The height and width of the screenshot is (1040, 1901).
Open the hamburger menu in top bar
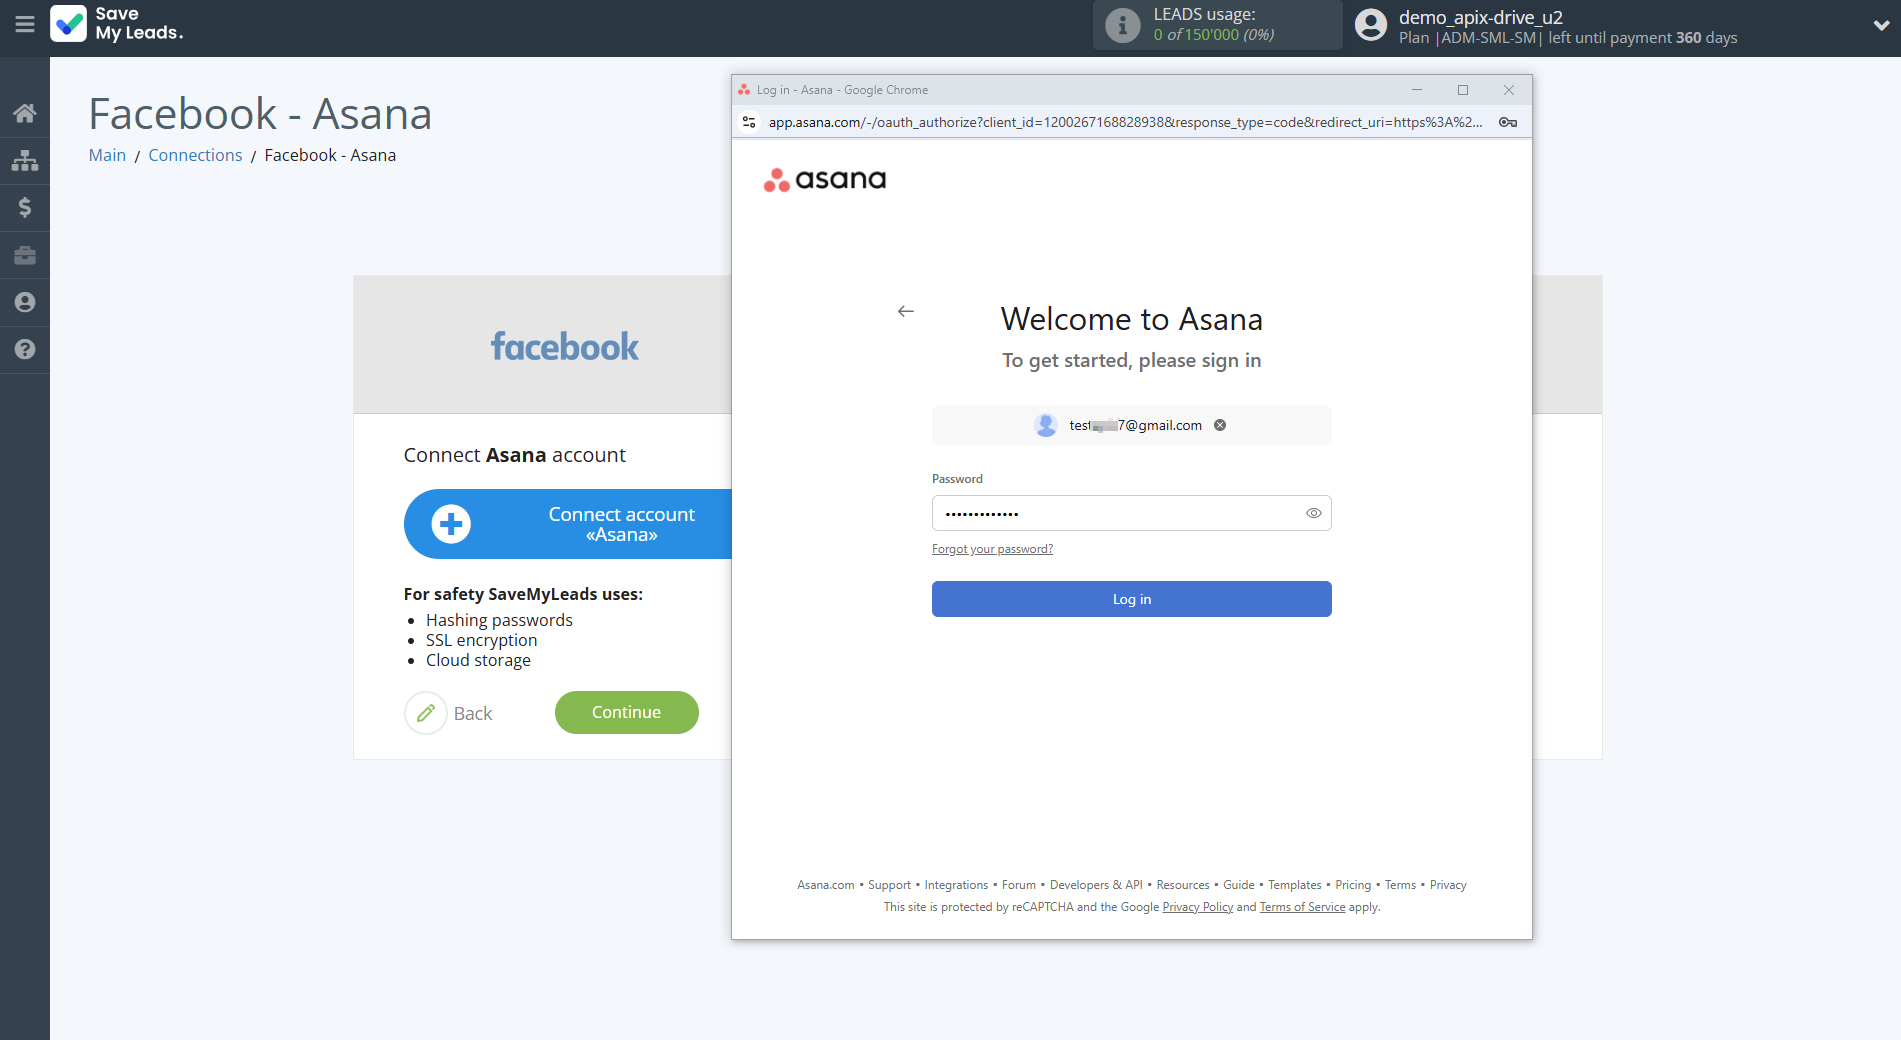[25, 24]
